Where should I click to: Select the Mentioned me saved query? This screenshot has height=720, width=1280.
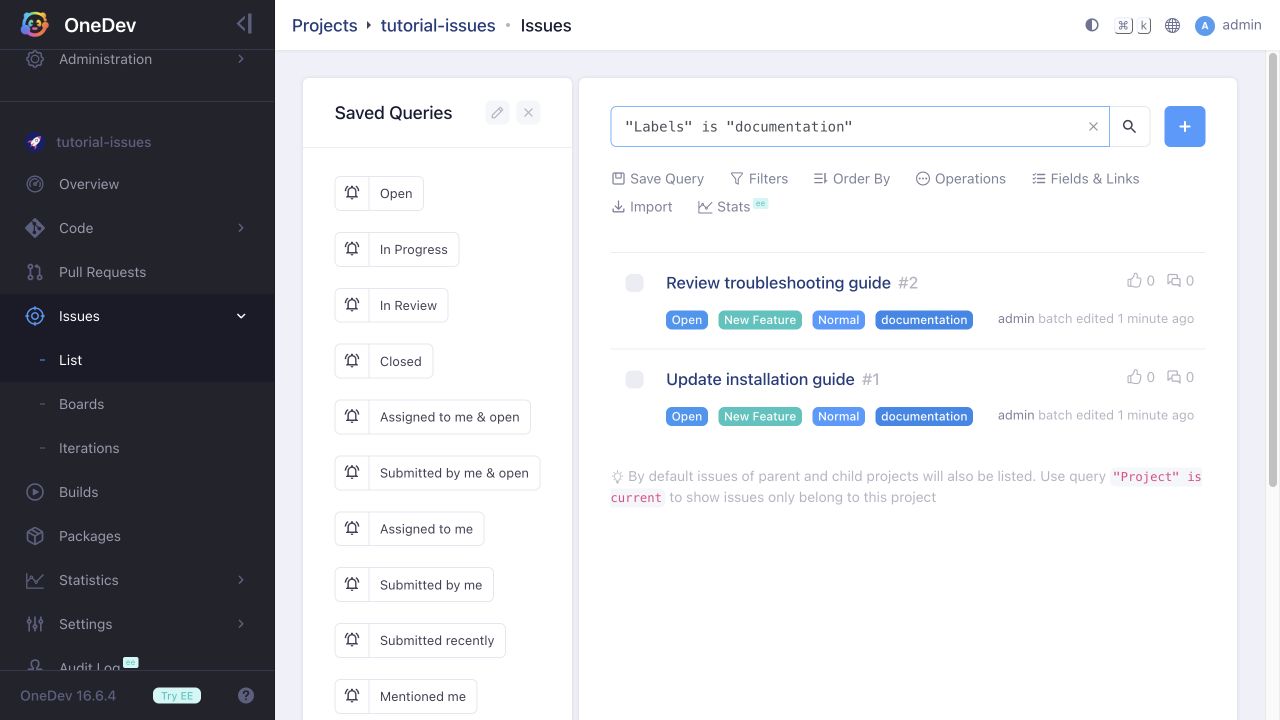click(x=423, y=697)
